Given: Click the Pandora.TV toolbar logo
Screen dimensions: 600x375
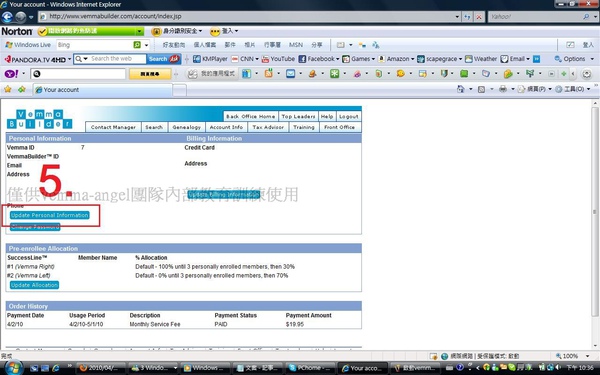Looking at the screenshot, I should tap(35, 59).
